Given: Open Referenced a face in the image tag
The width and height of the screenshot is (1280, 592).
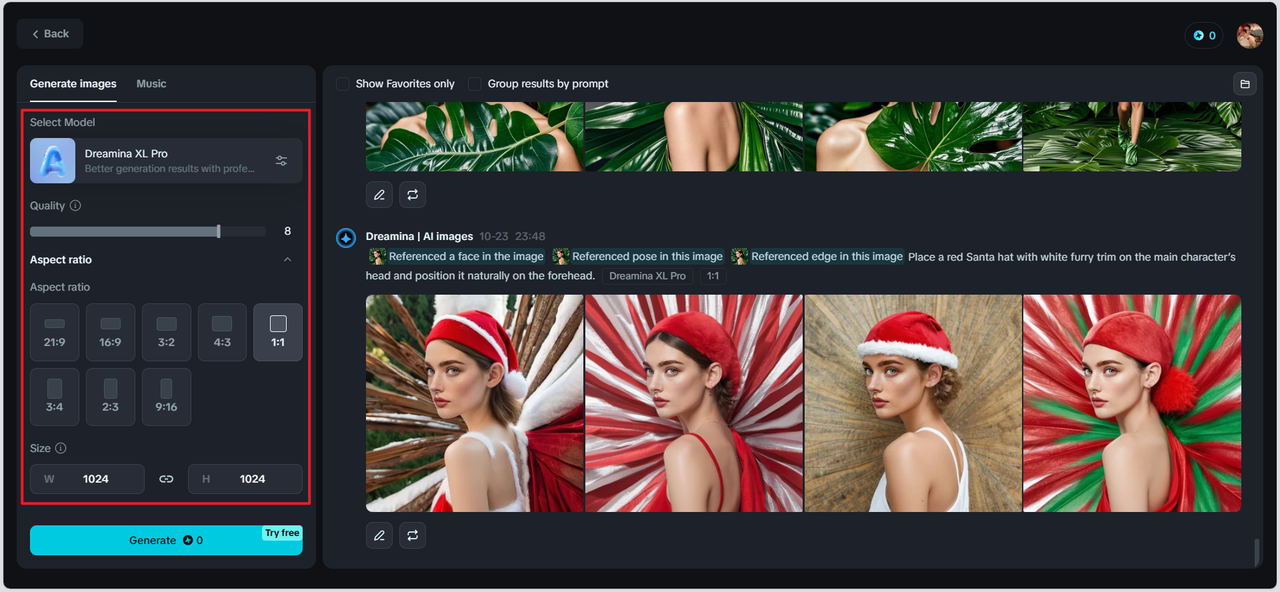Looking at the screenshot, I should coord(457,257).
